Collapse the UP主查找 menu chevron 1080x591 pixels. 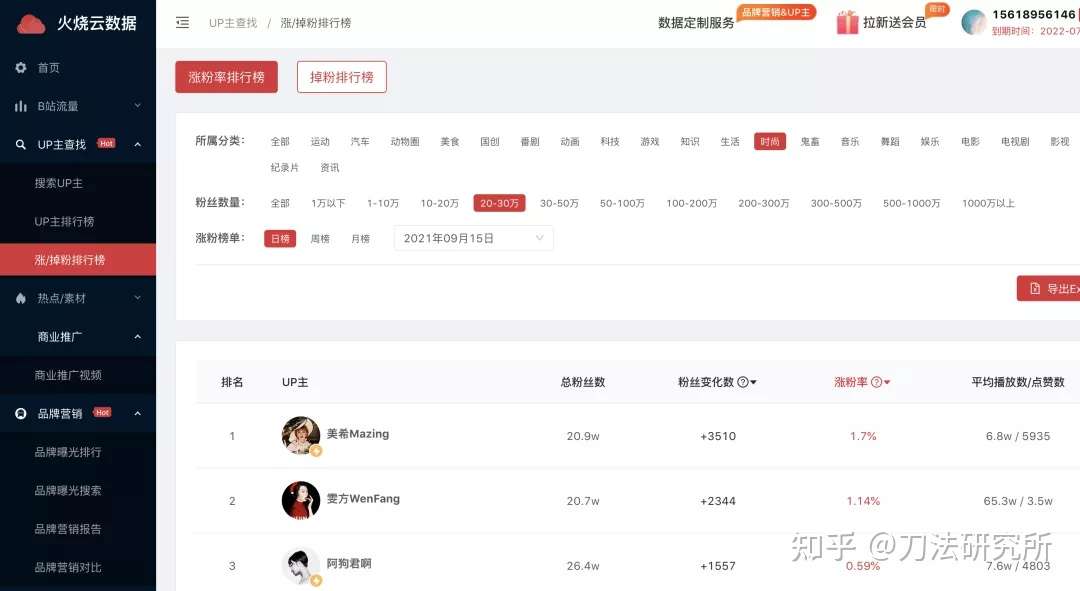click(x=137, y=144)
